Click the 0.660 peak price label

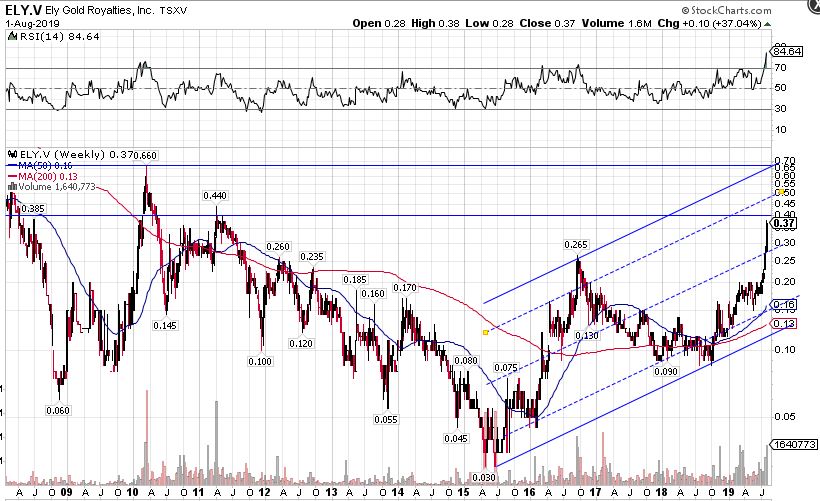145,155
